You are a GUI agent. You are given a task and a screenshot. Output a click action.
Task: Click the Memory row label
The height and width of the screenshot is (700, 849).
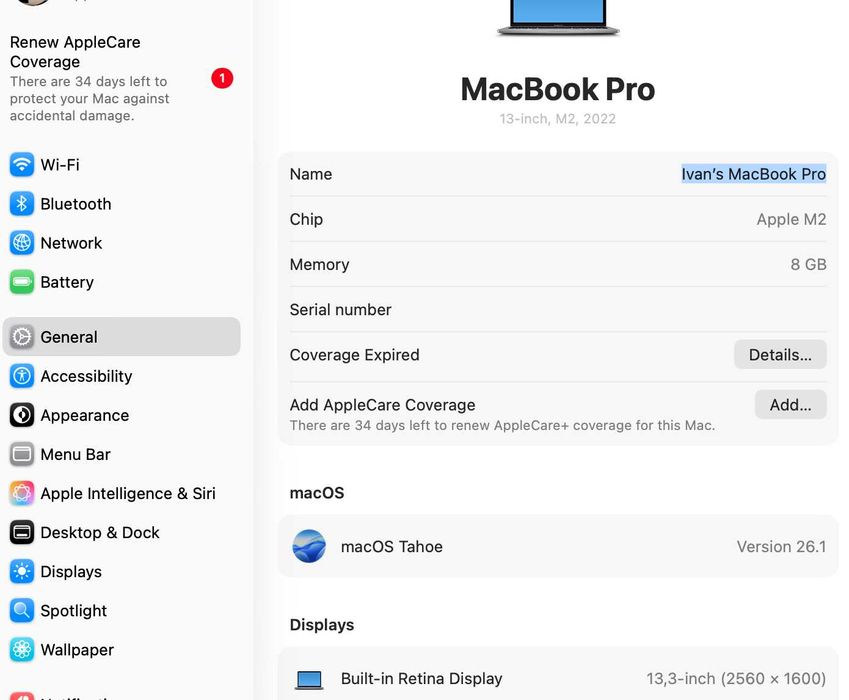(x=319, y=265)
